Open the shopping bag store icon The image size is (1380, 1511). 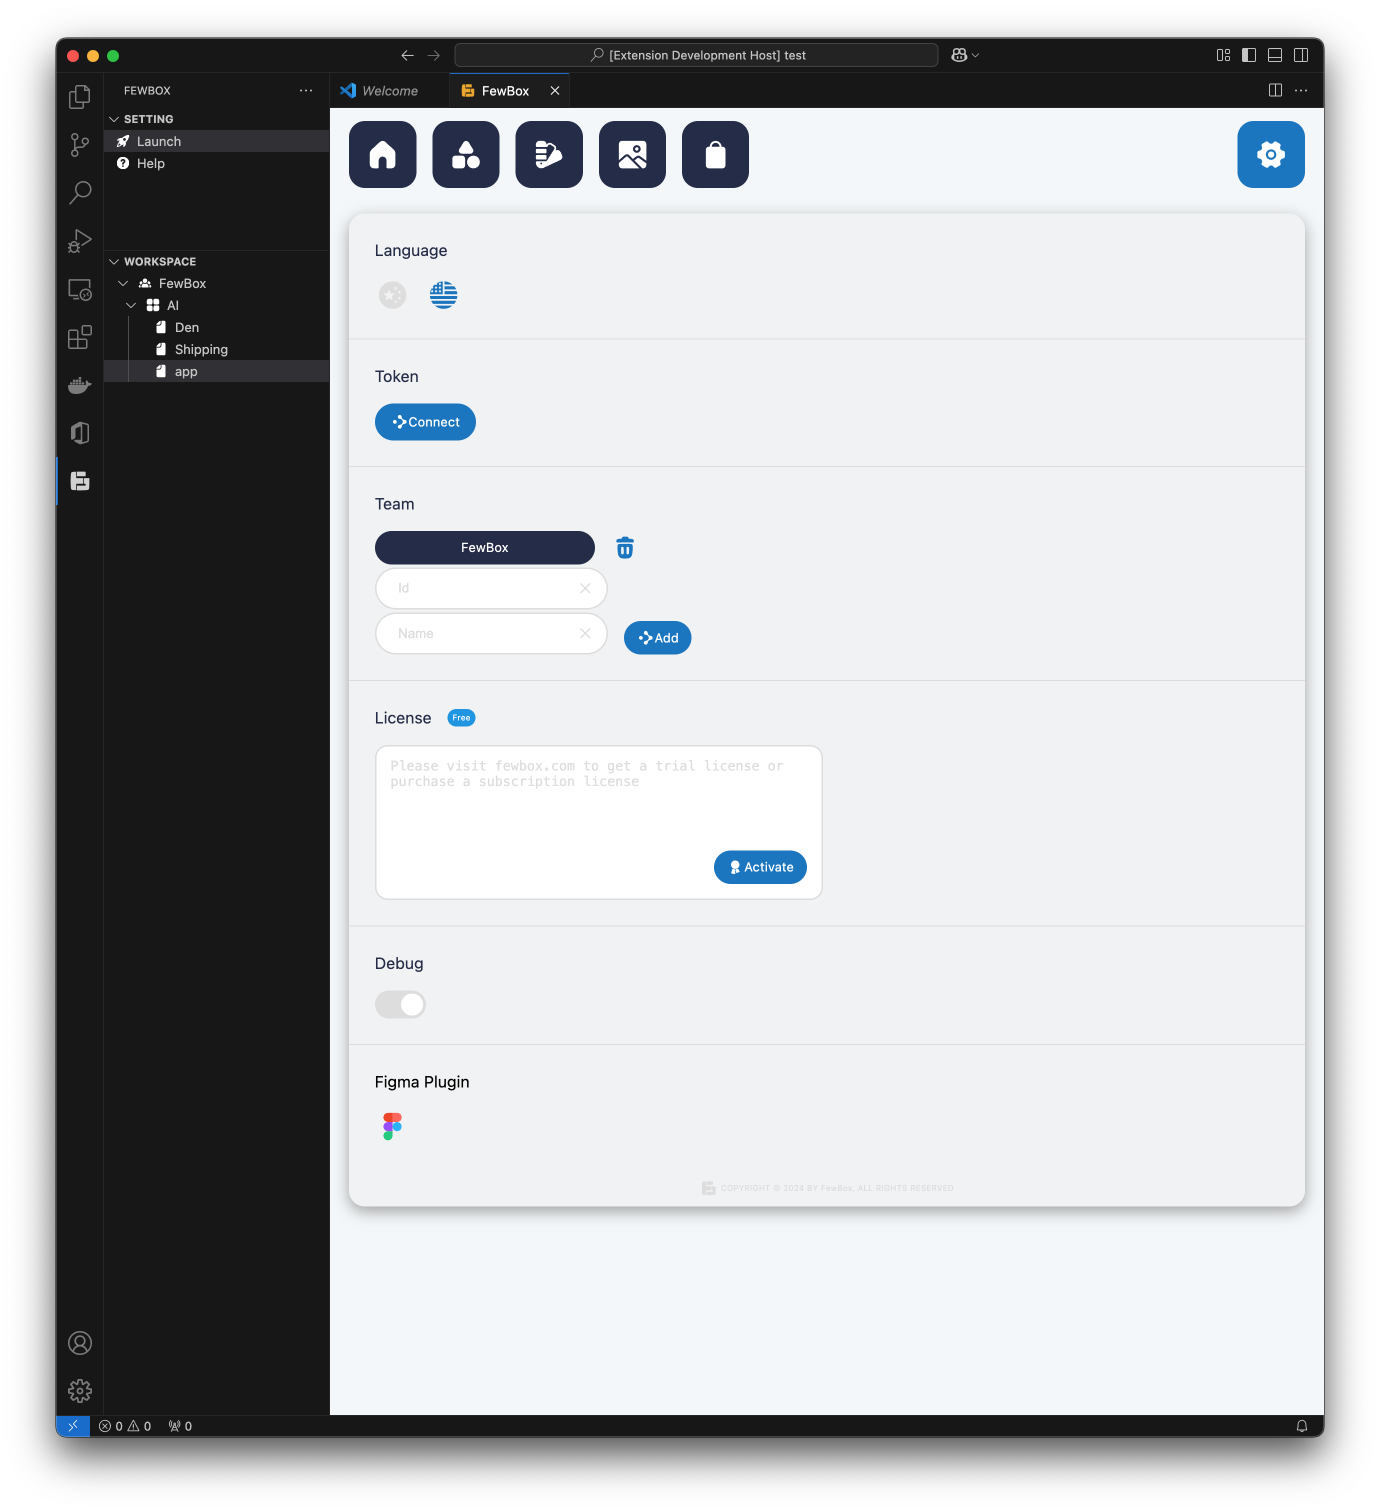point(715,154)
